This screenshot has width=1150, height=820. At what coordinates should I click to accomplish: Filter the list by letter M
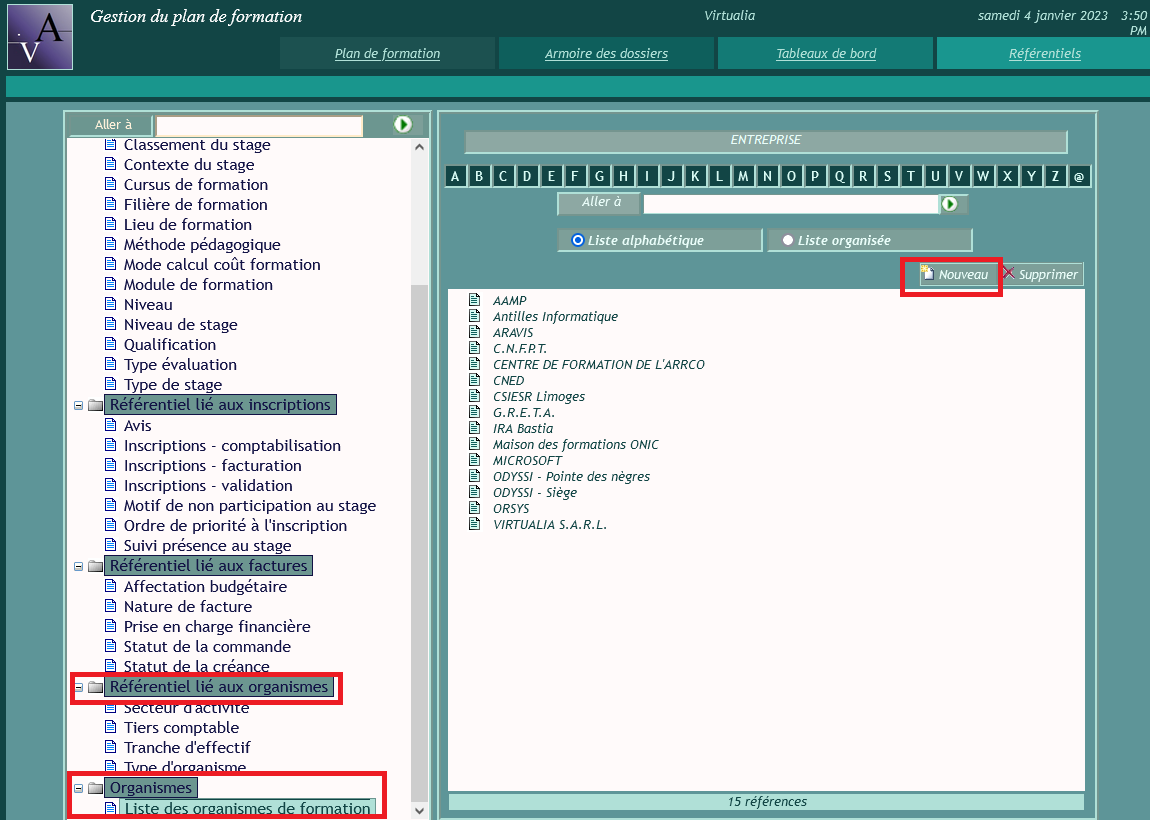(743, 177)
